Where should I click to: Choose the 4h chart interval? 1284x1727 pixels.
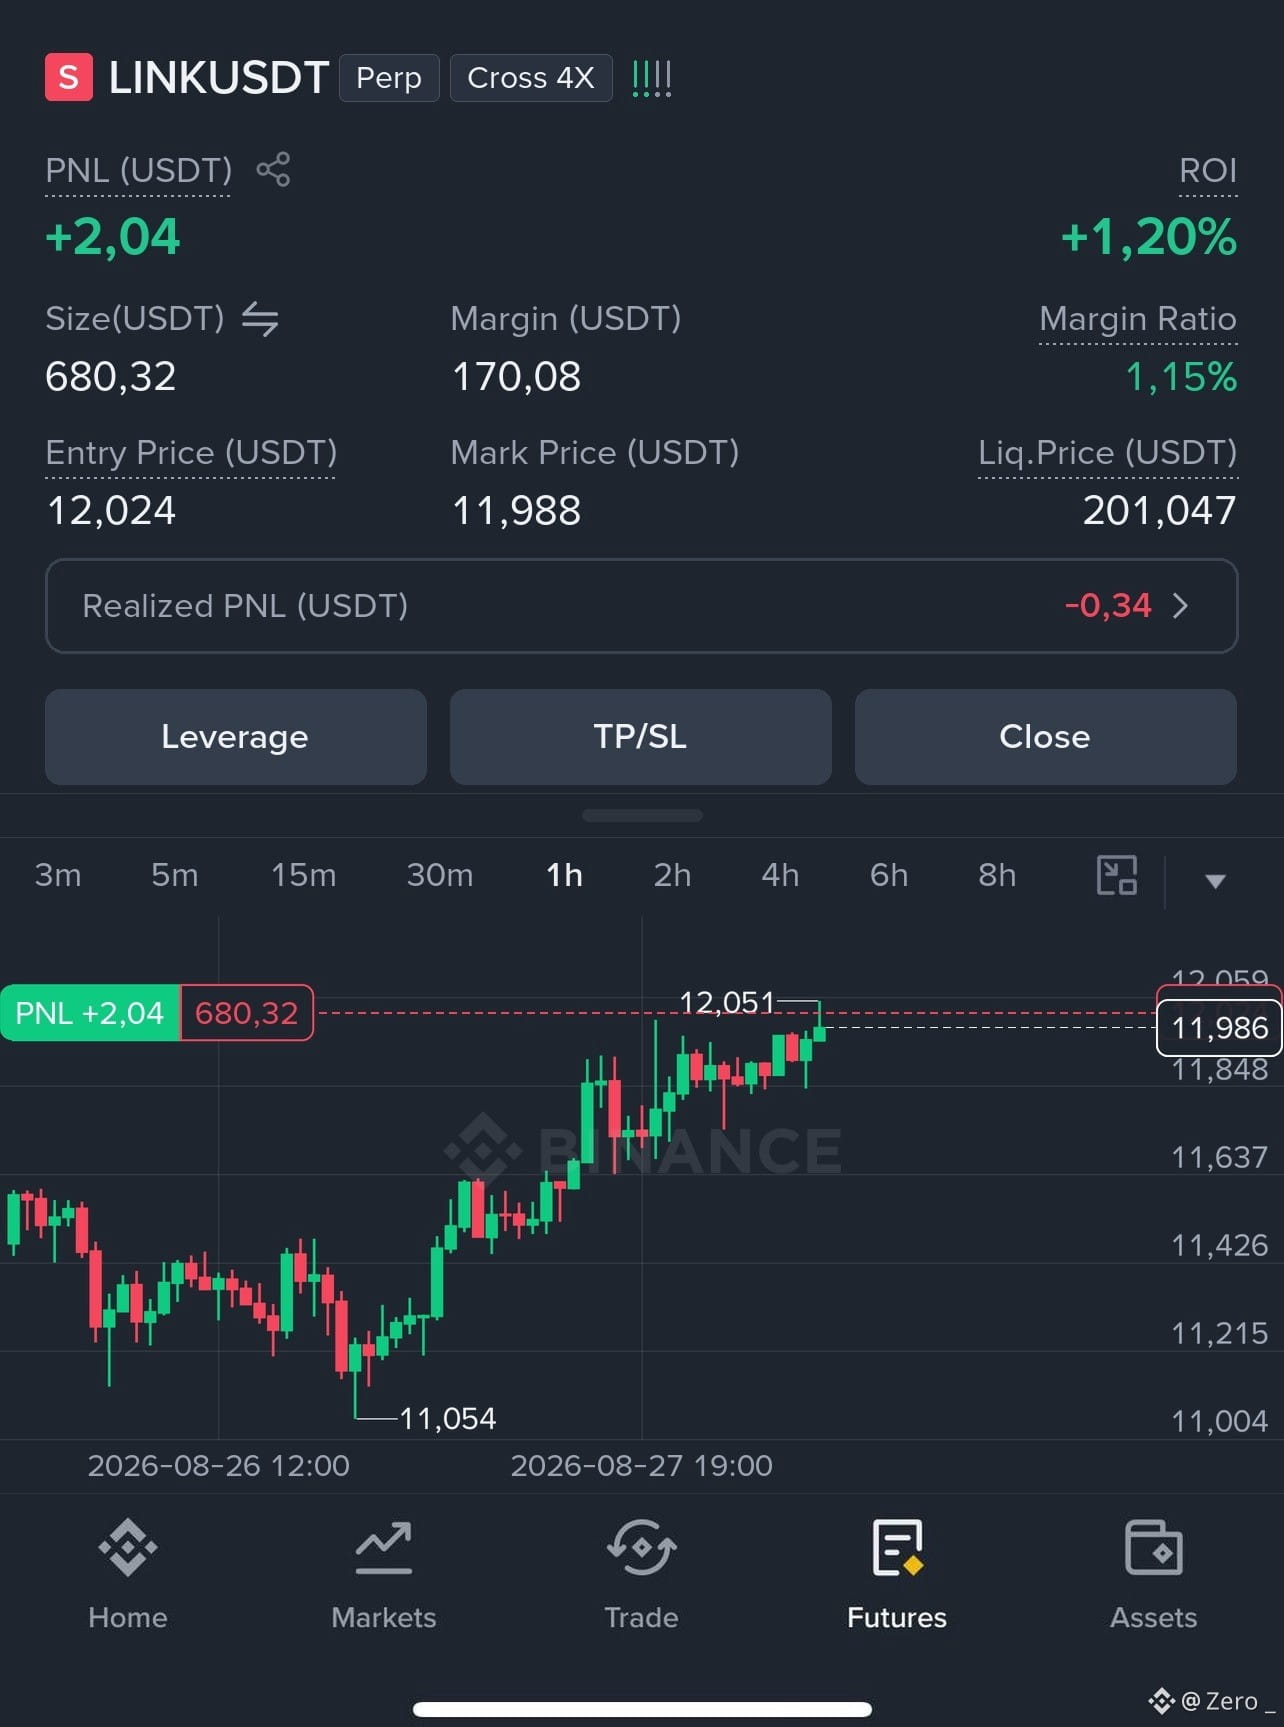780,875
